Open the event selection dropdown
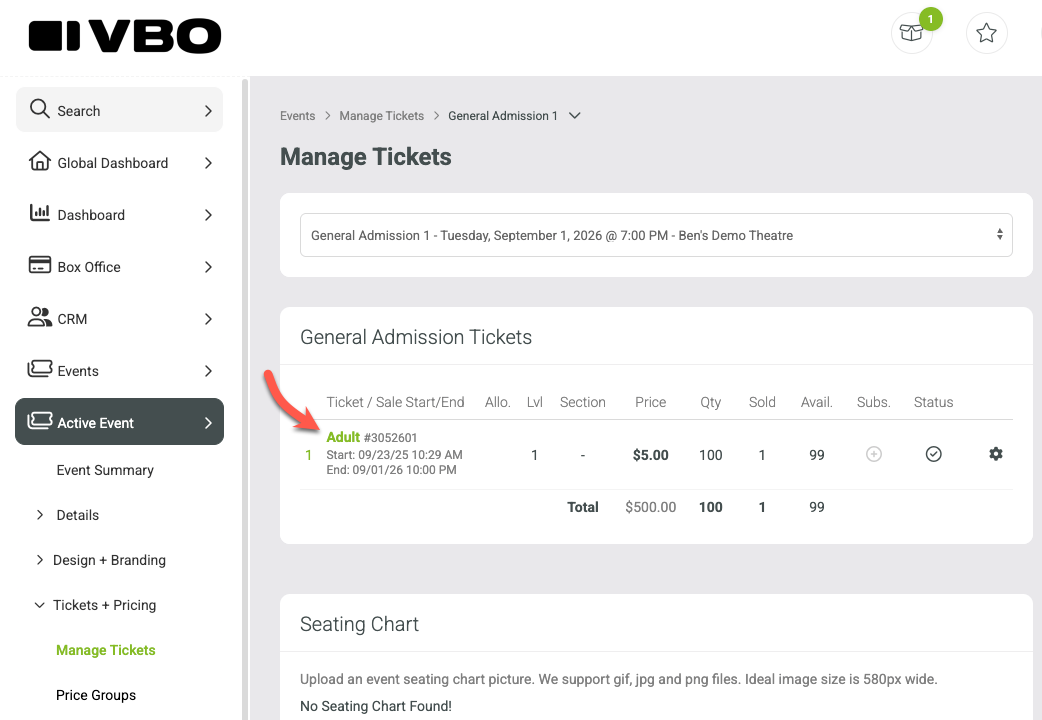Image resolution: width=1042 pixels, height=720 pixels. (x=656, y=235)
